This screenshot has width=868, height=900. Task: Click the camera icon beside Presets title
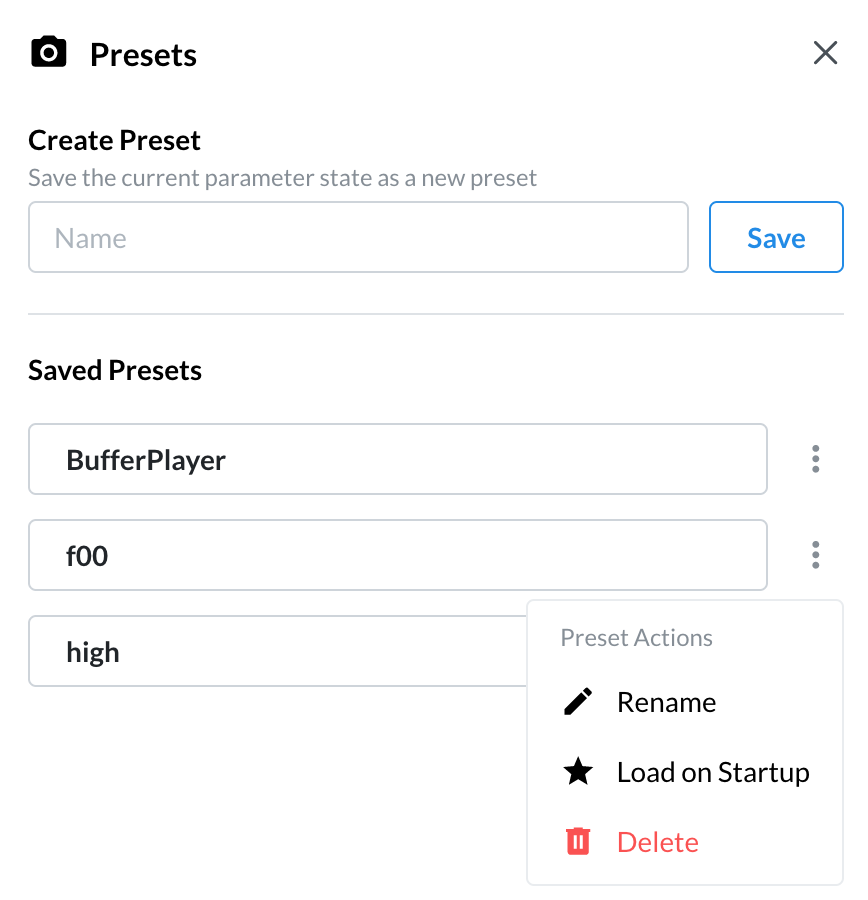(49, 52)
